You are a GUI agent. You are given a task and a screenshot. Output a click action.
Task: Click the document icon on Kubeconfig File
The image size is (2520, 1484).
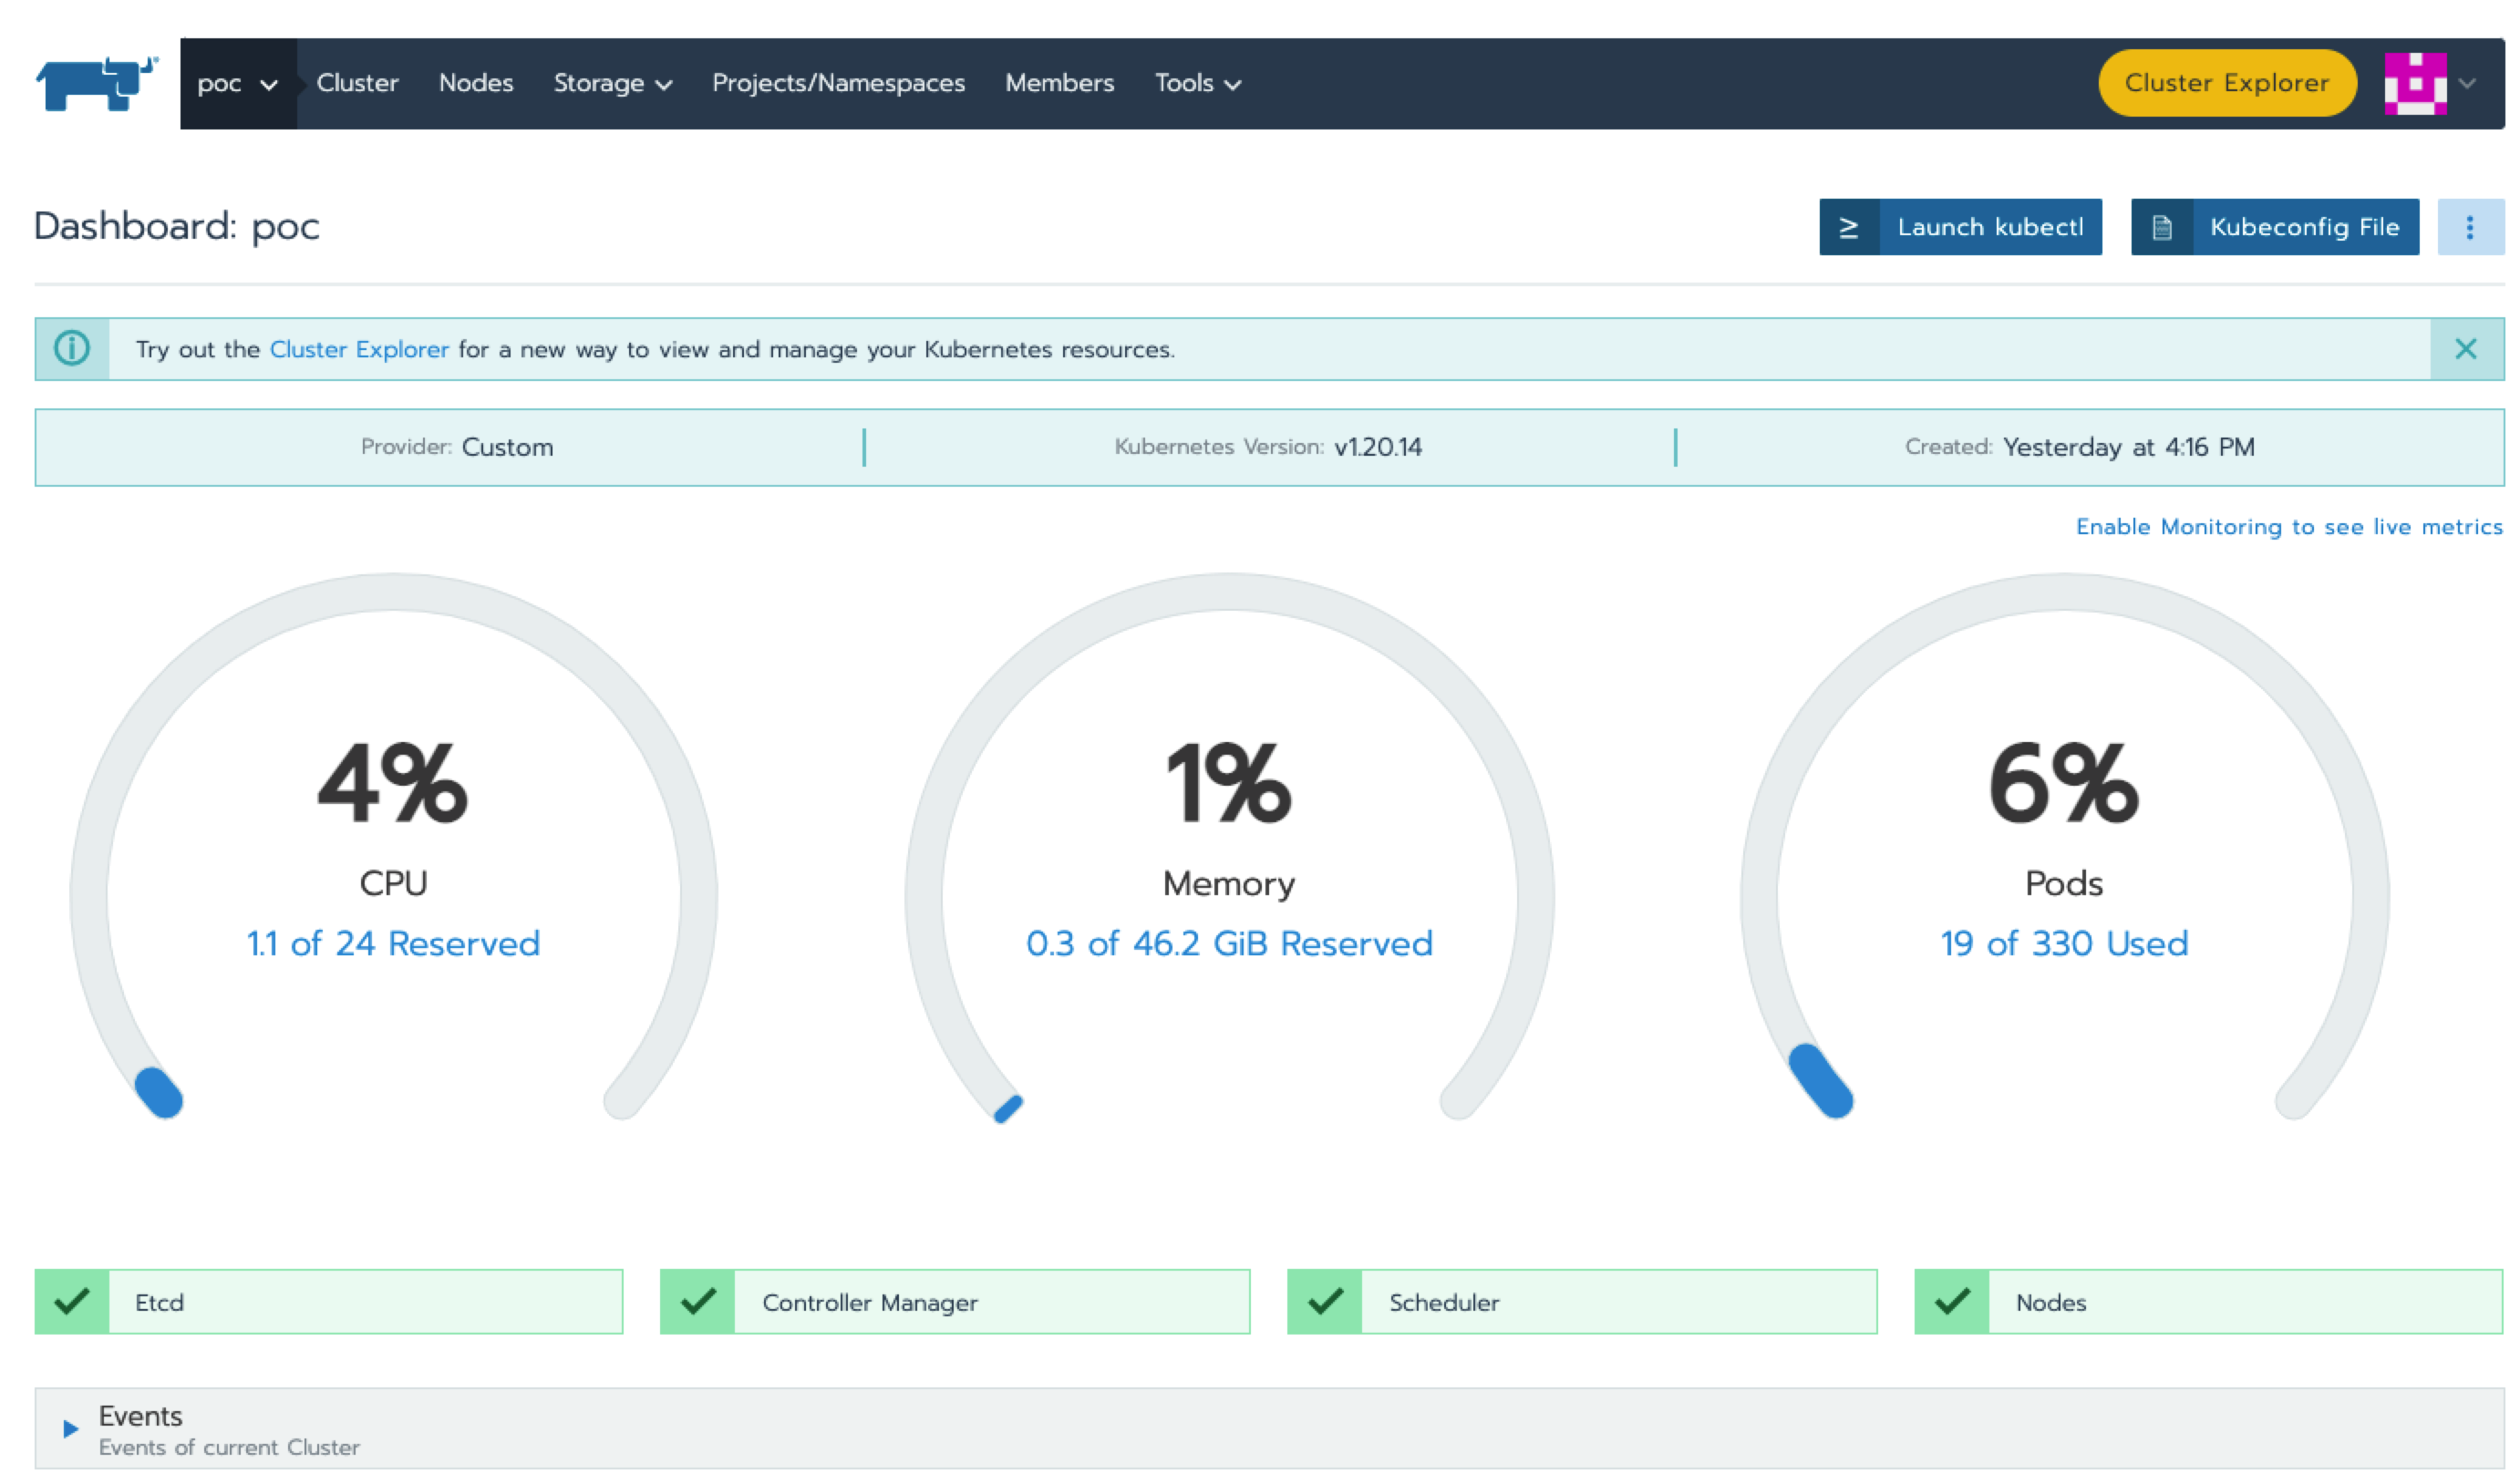(x=2161, y=228)
